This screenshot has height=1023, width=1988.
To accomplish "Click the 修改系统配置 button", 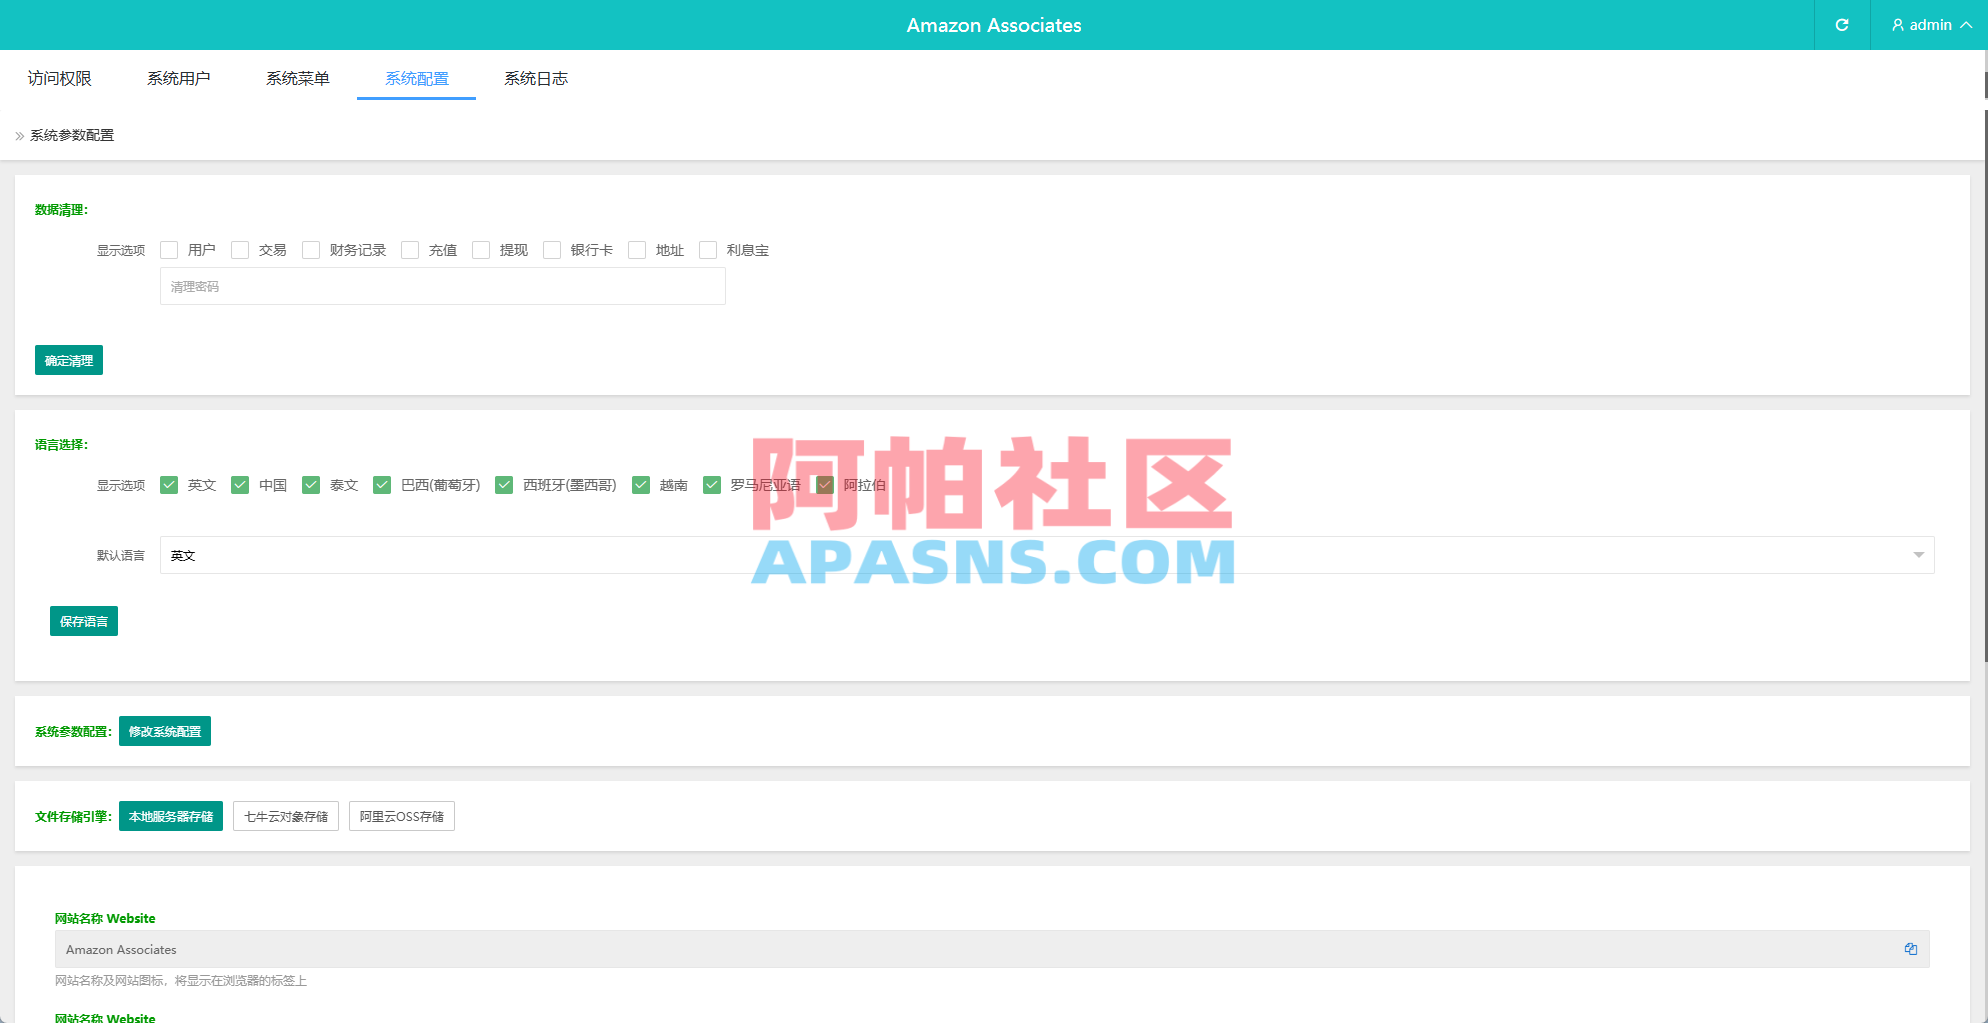I will (x=165, y=731).
